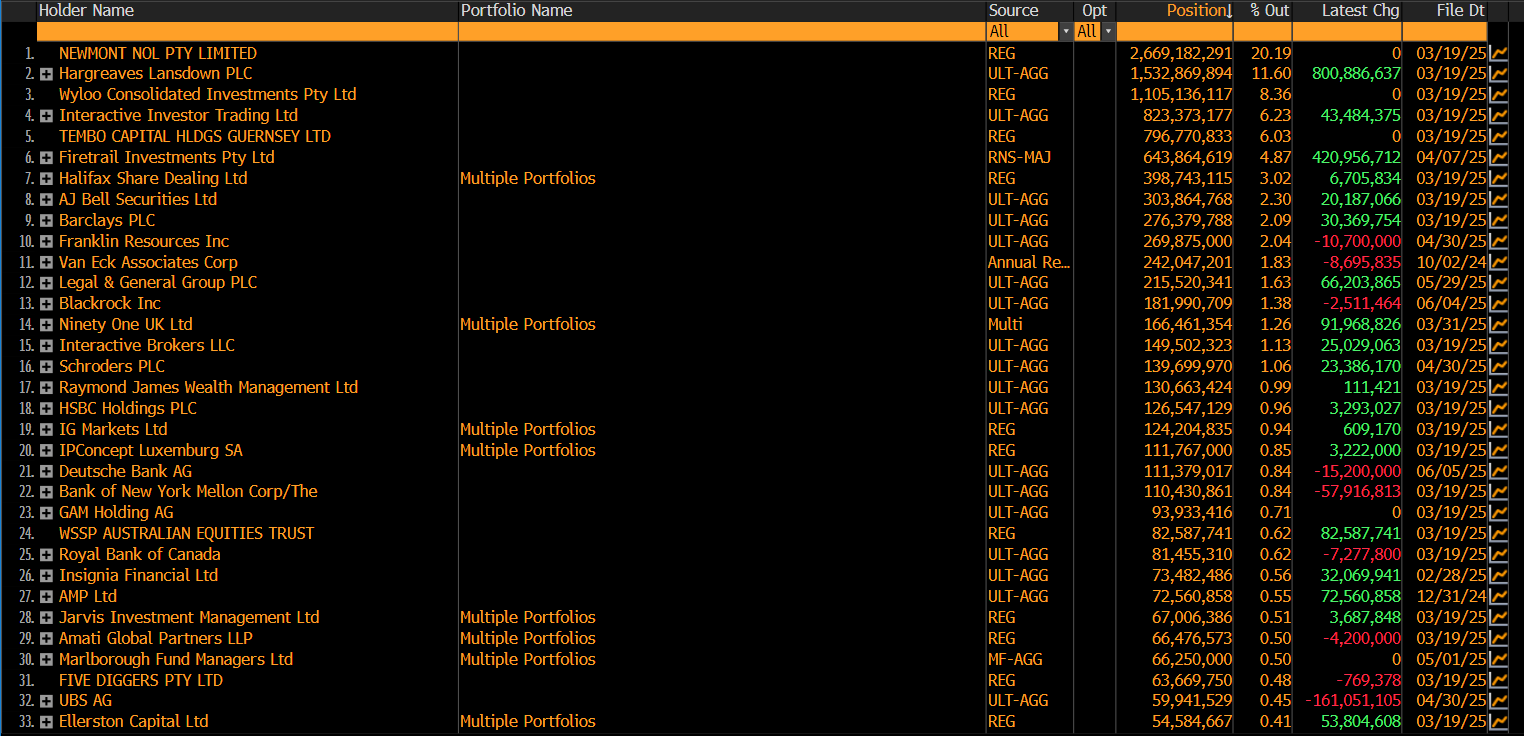The width and height of the screenshot is (1524, 736).
Task: Open chart icon for UBS AG row
Action: pos(1498,701)
